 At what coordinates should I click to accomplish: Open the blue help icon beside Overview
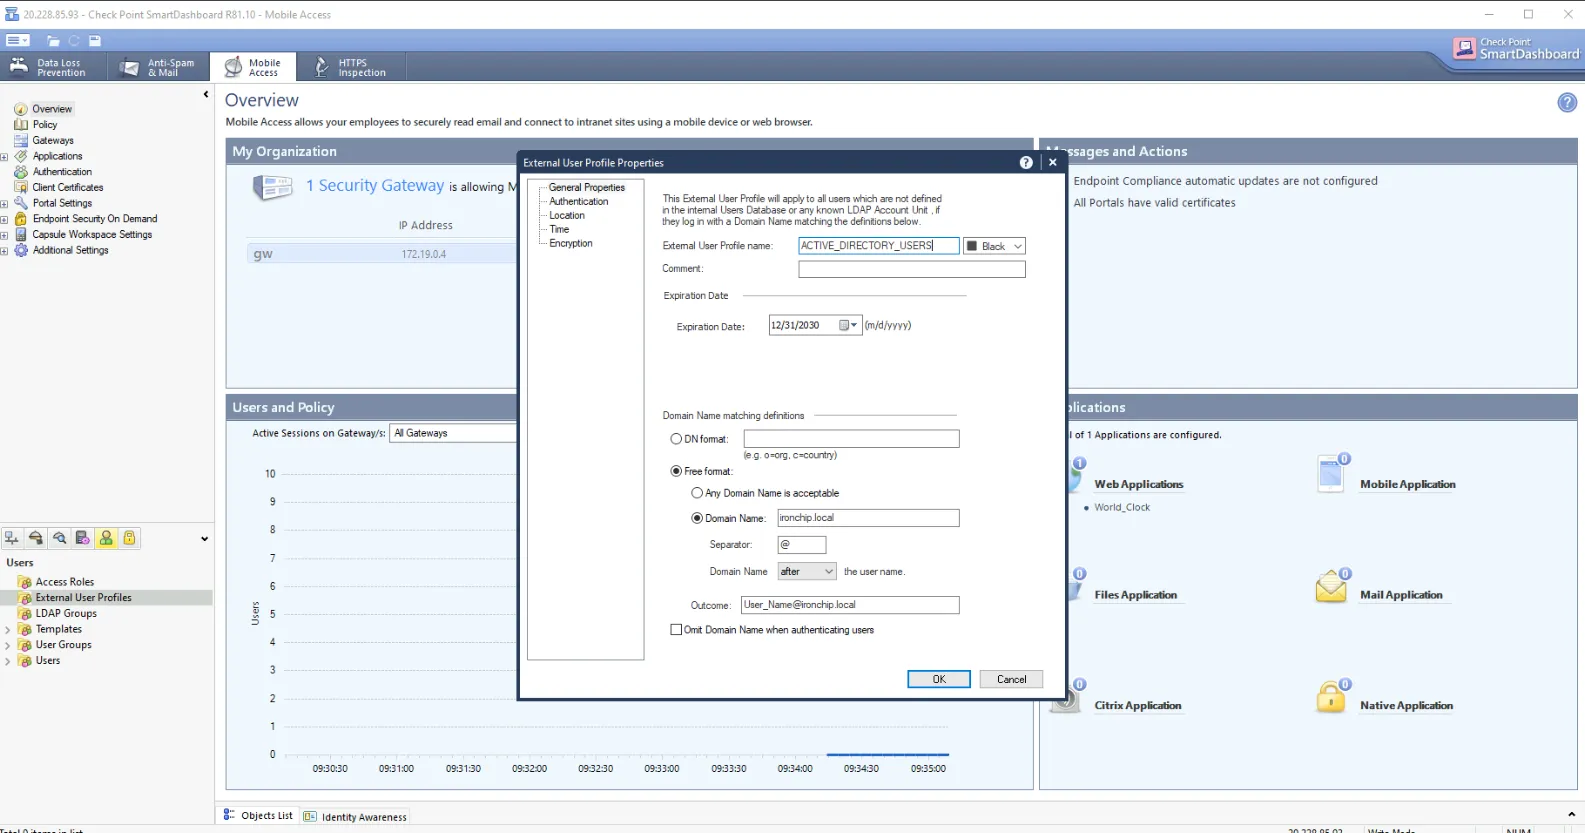pos(1567,102)
